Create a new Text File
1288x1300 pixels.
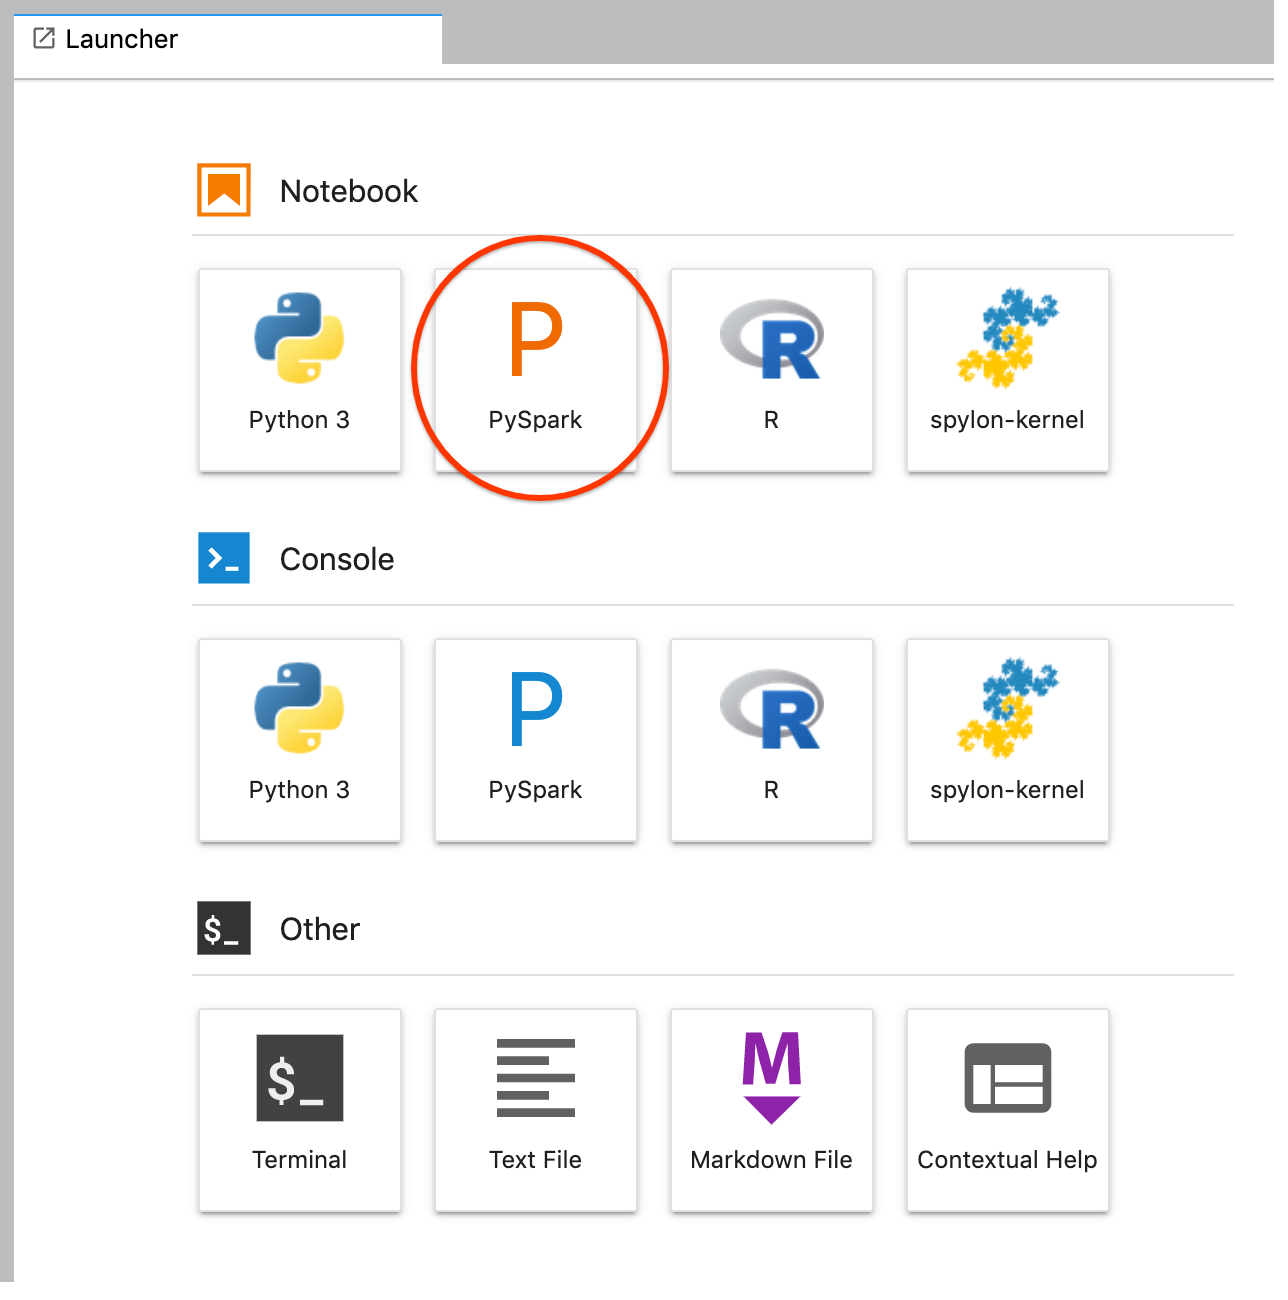click(x=535, y=1109)
